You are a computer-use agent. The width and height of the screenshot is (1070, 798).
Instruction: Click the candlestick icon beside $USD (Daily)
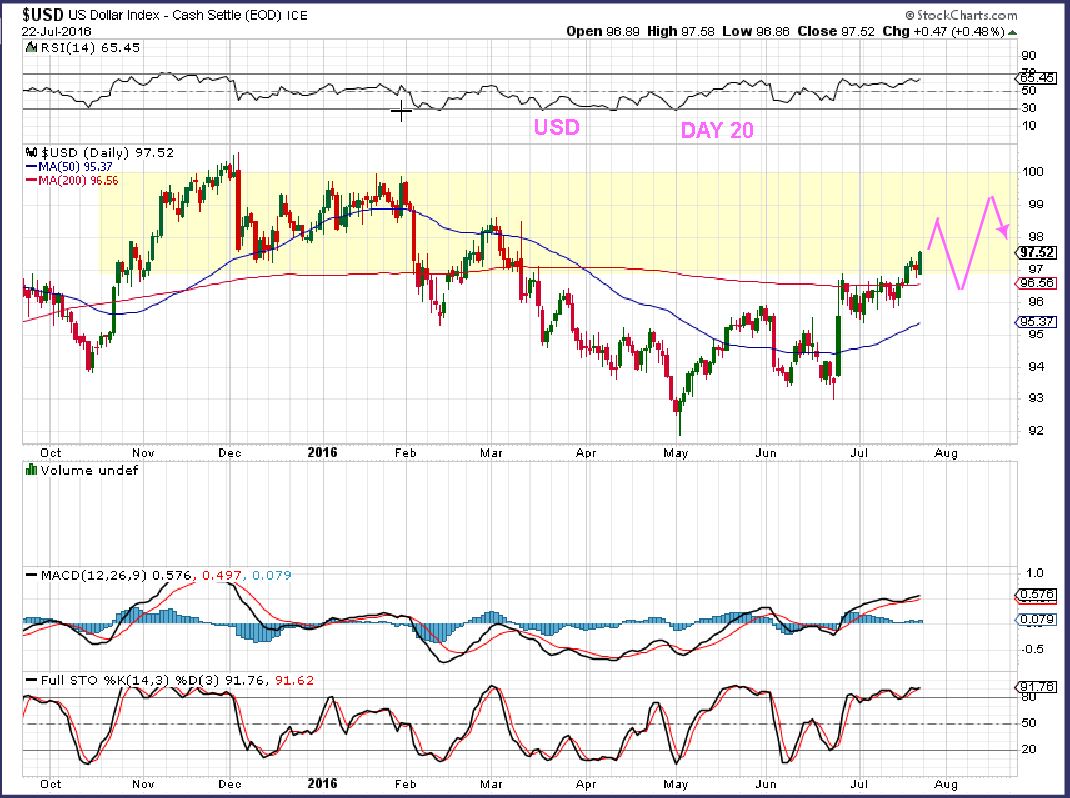click(x=31, y=152)
